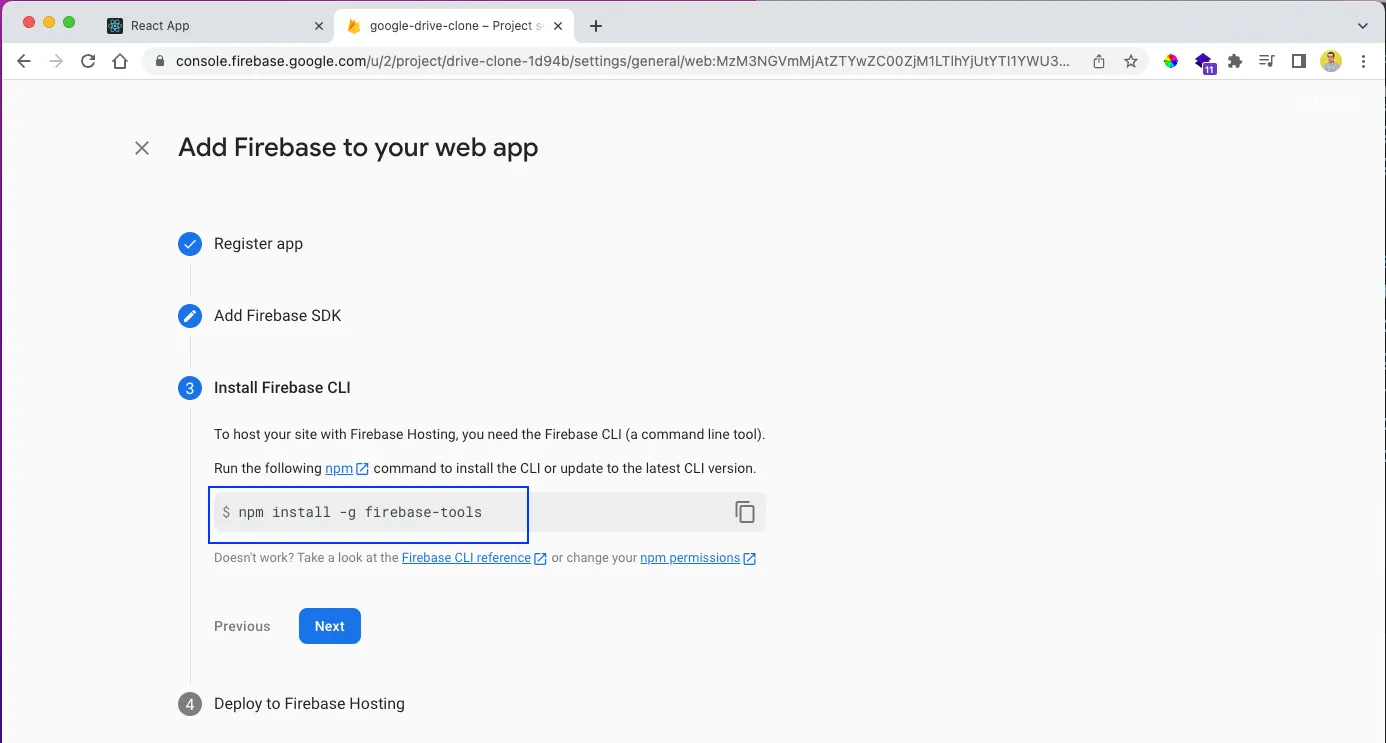
Task: Reload the current page
Action: click(x=88, y=62)
